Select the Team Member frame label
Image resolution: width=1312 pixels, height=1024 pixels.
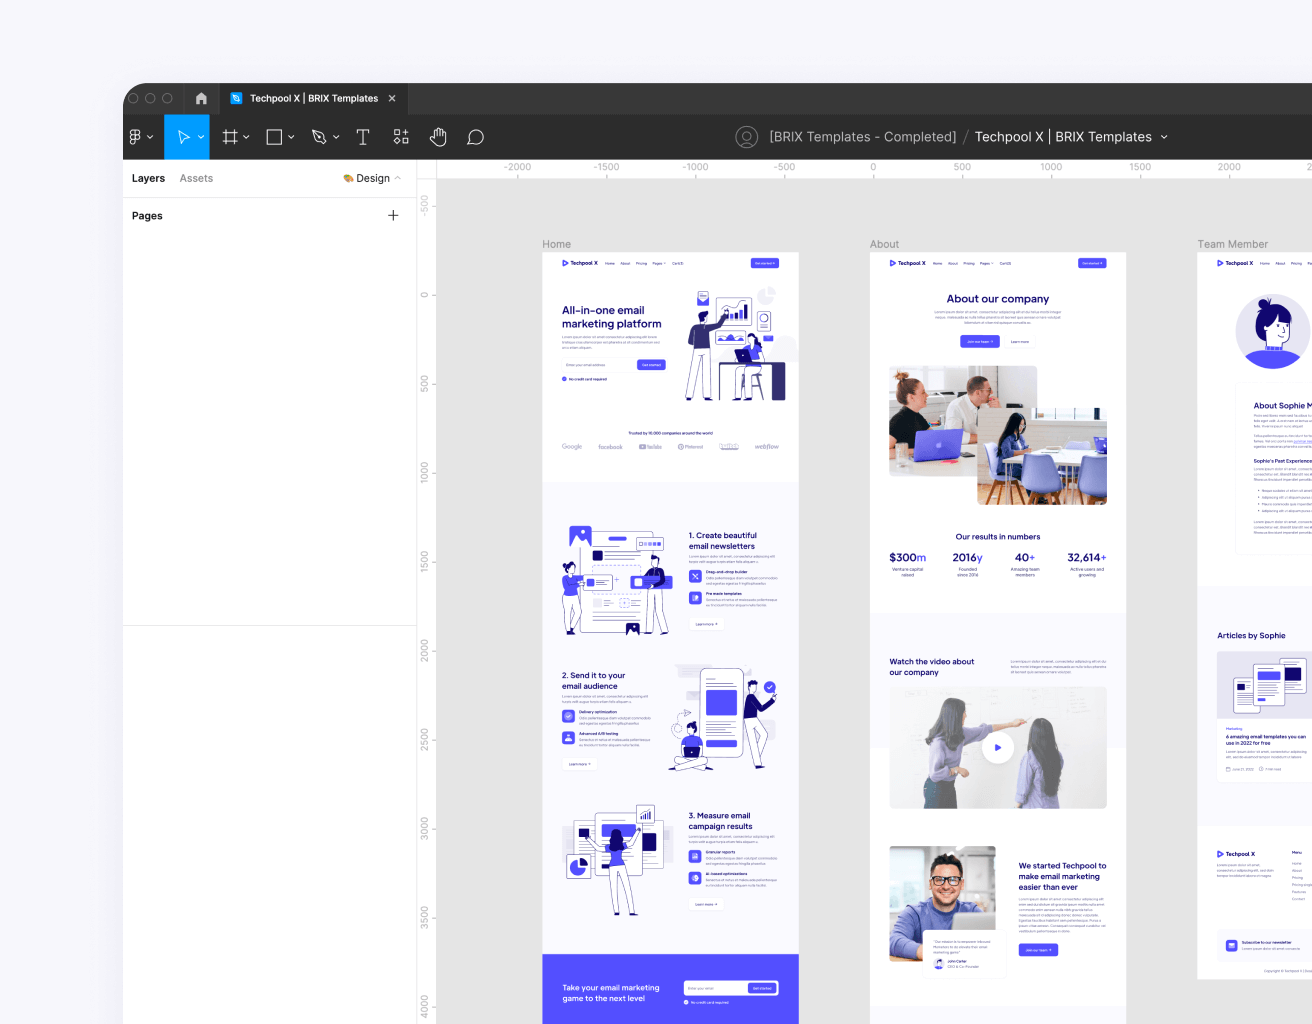[1233, 244]
